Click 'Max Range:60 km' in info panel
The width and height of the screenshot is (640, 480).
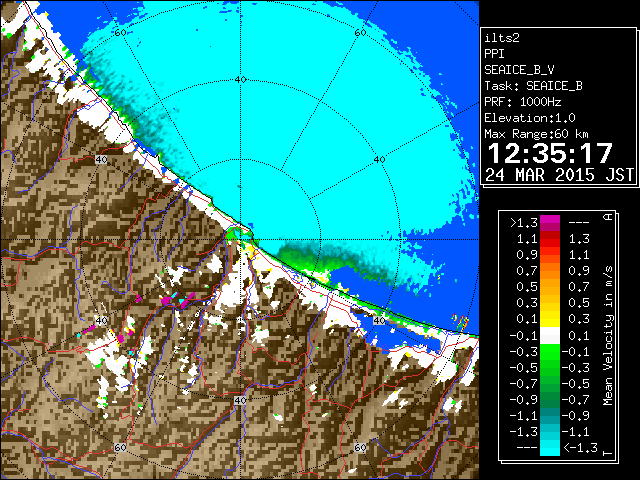pyautogui.click(x=536, y=134)
